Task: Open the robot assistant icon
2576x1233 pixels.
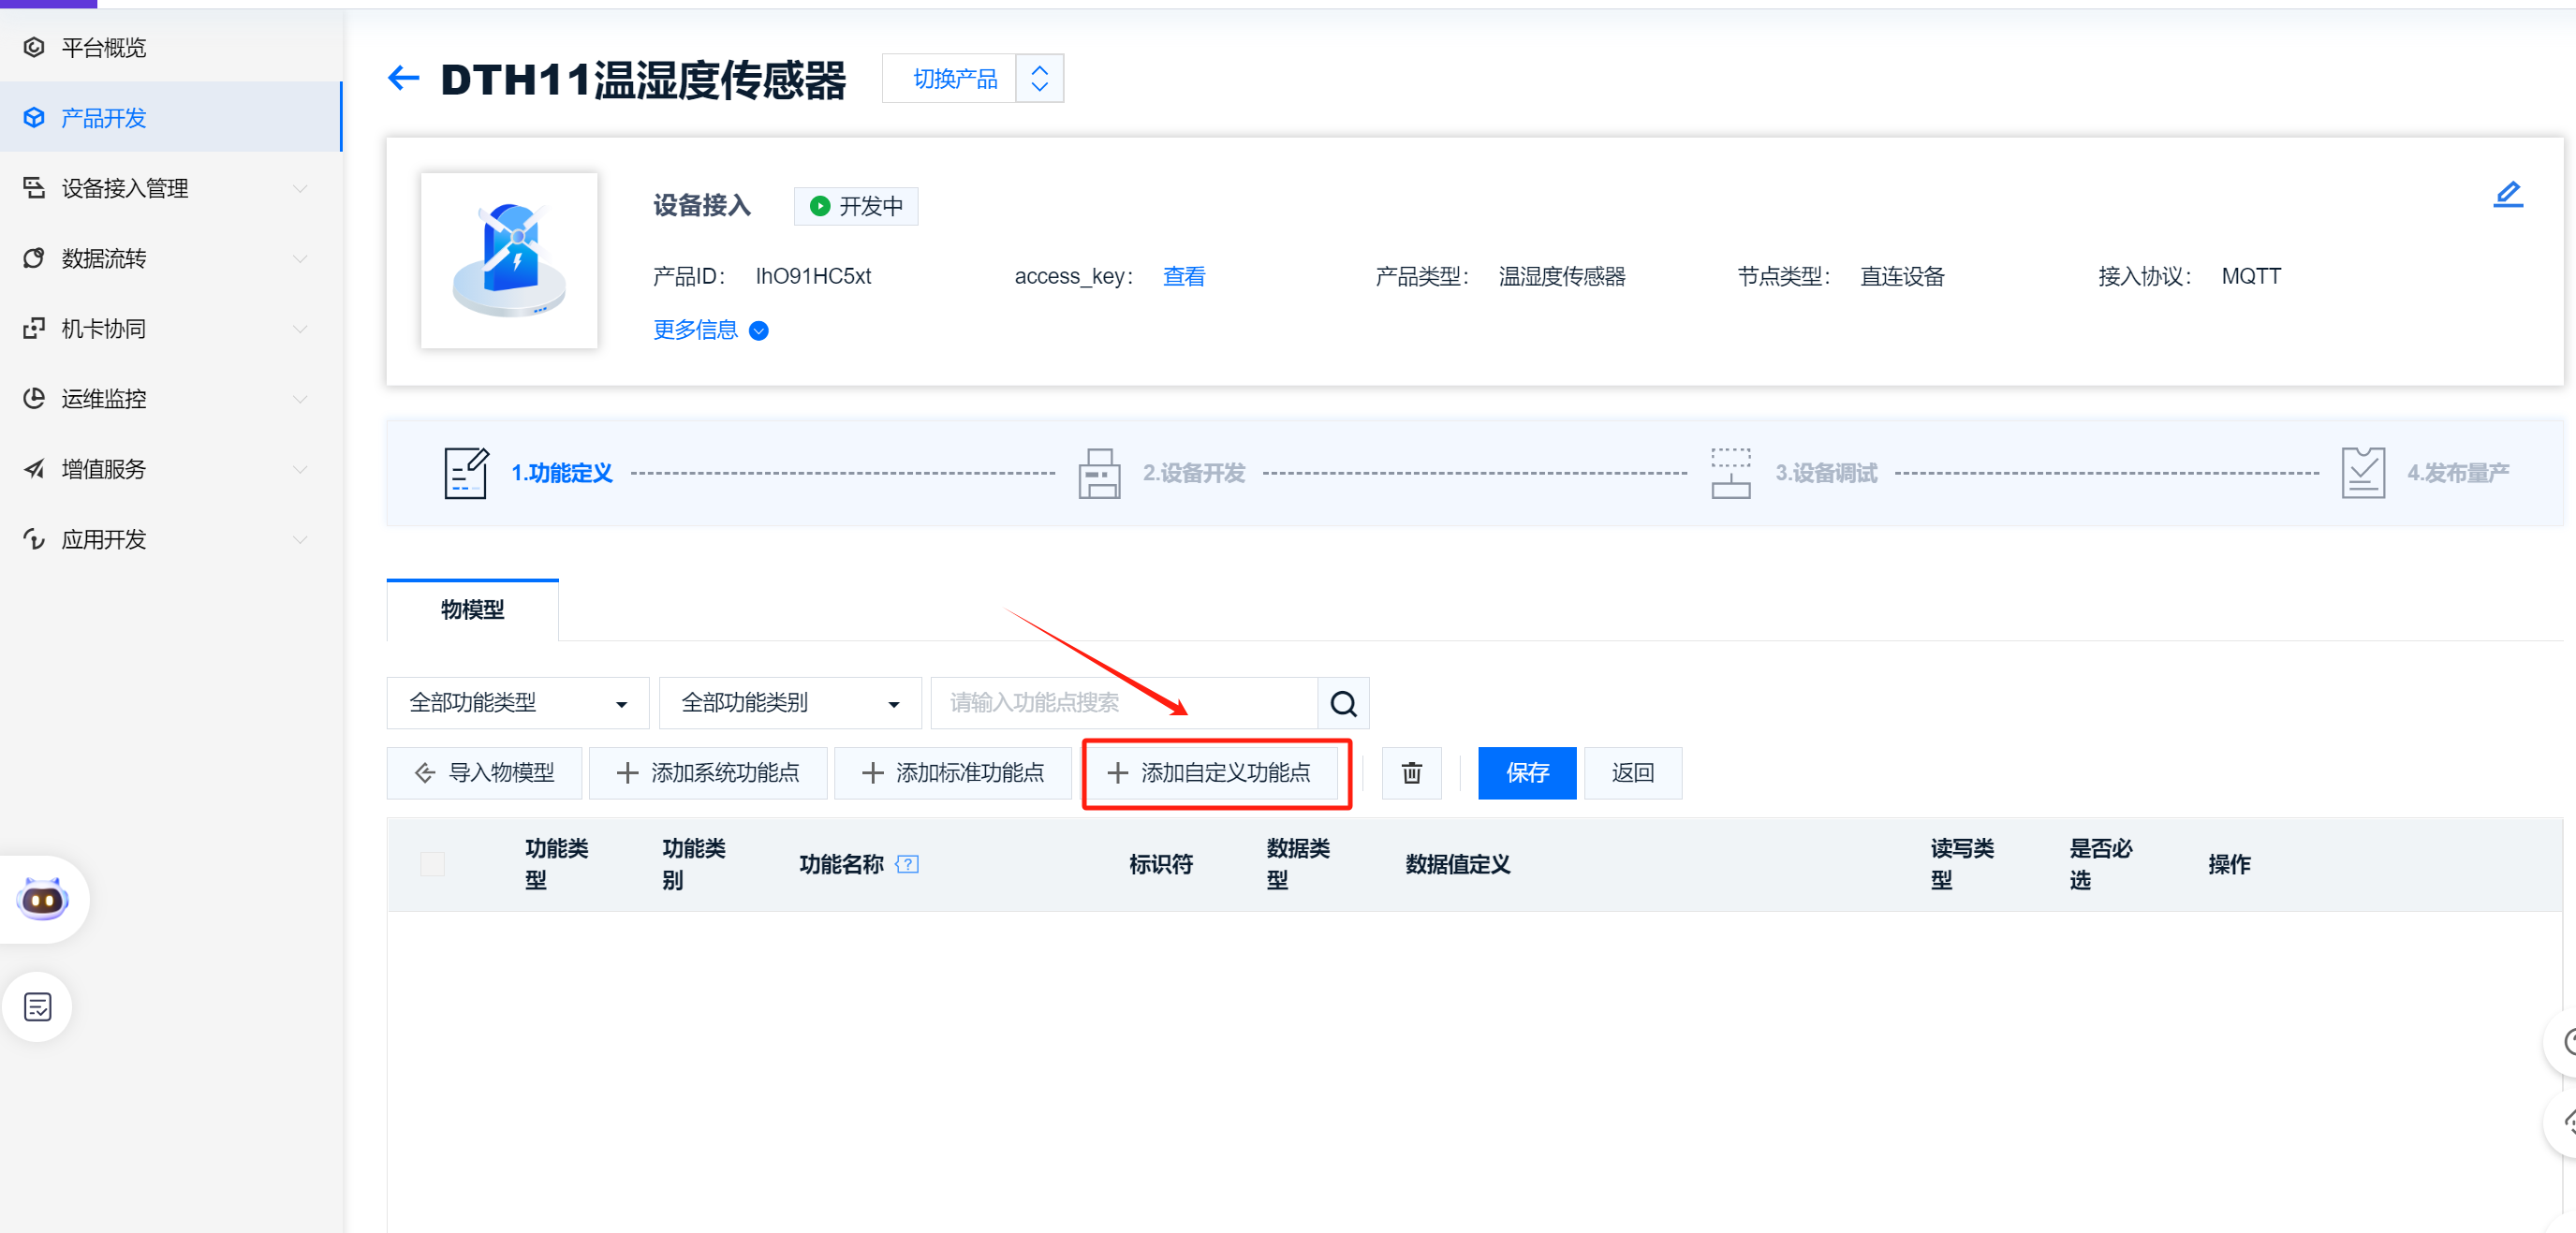Action: tap(42, 898)
